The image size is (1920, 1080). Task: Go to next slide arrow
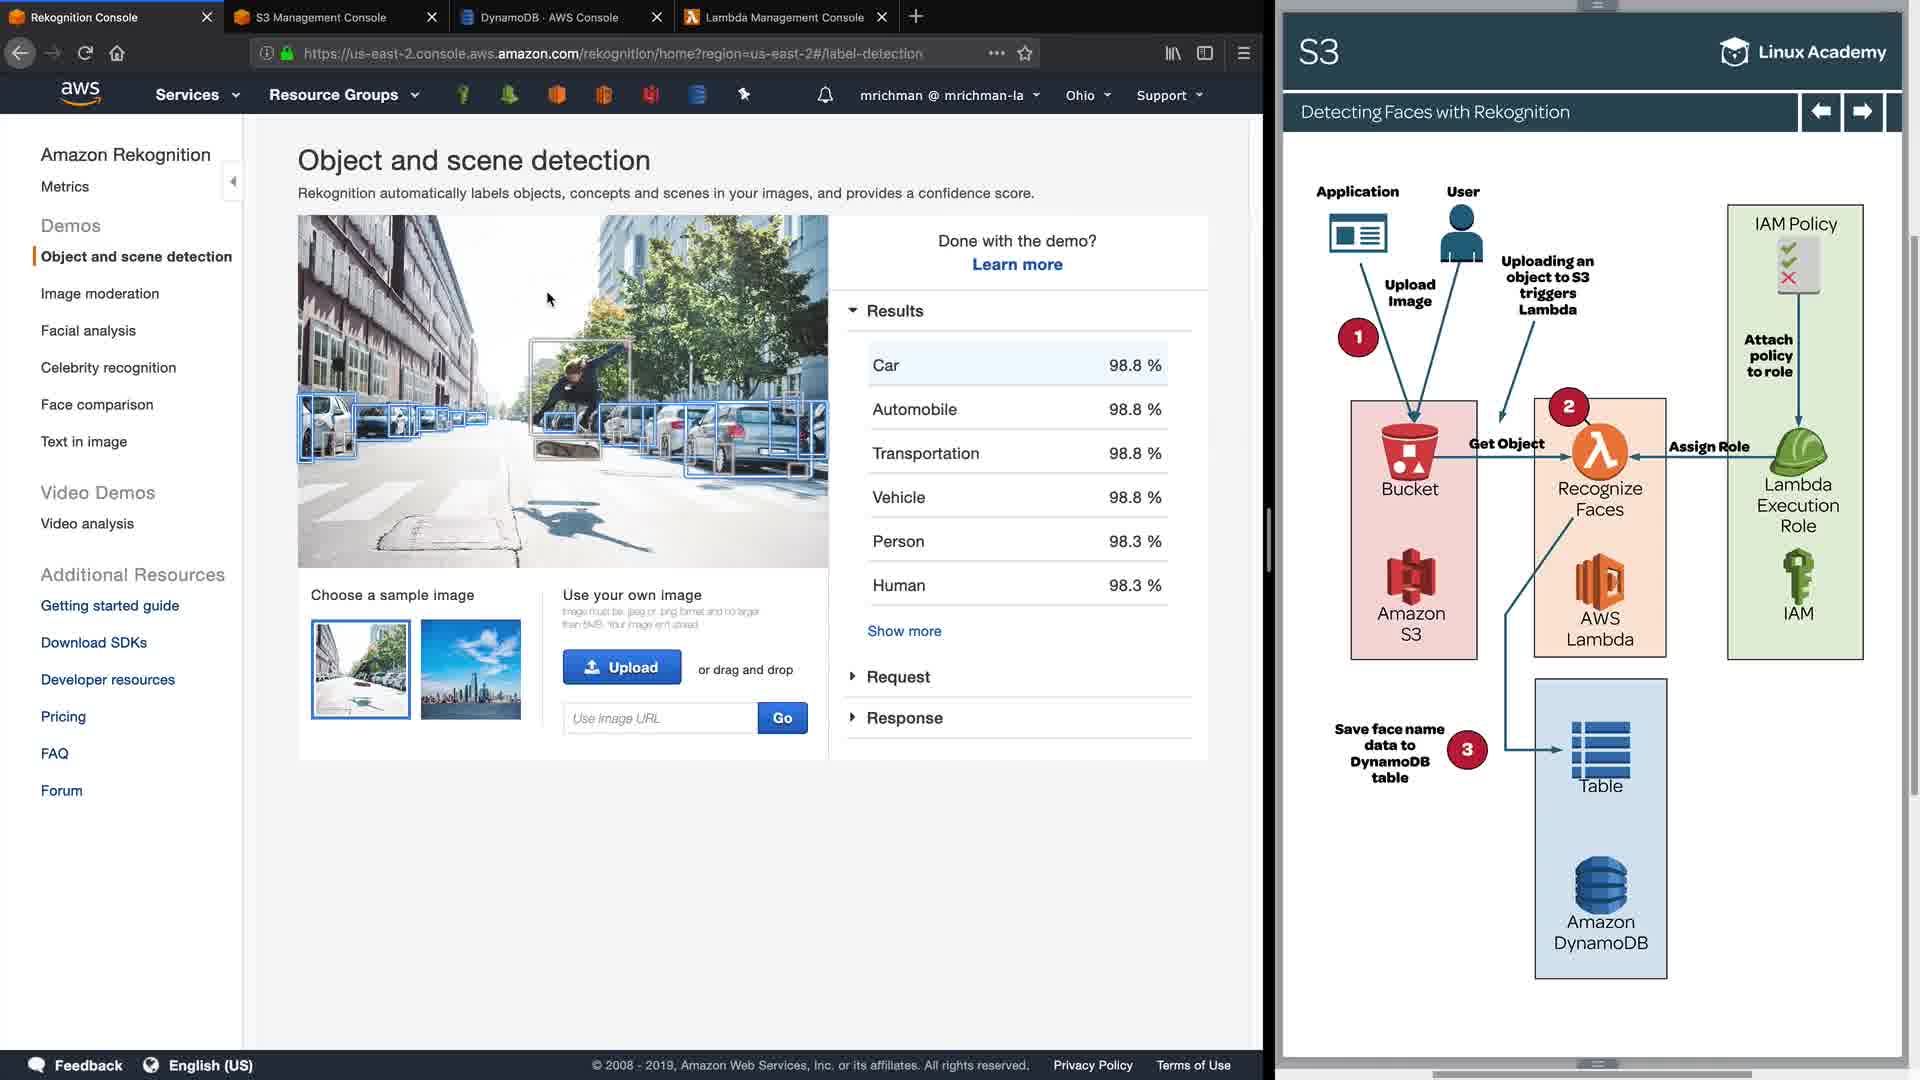tap(1862, 112)
